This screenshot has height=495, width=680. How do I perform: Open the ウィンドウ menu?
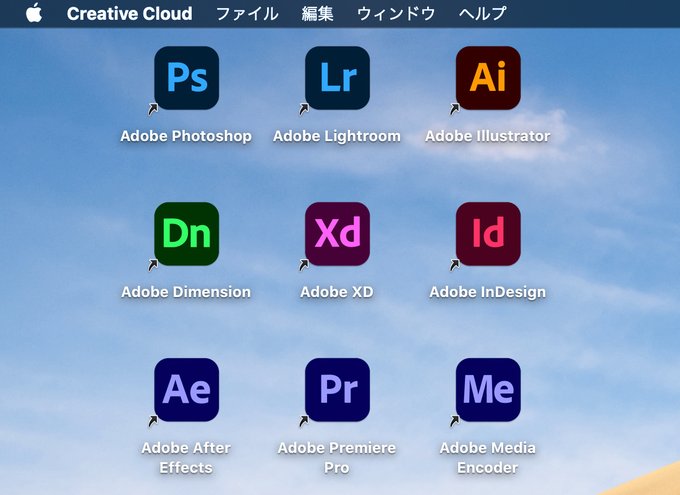pos(396,13)
